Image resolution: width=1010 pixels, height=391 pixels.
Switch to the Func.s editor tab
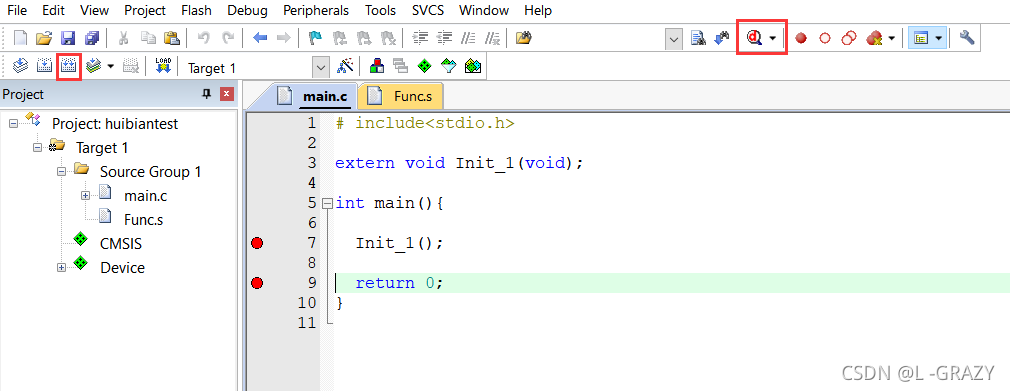point(401,96)
